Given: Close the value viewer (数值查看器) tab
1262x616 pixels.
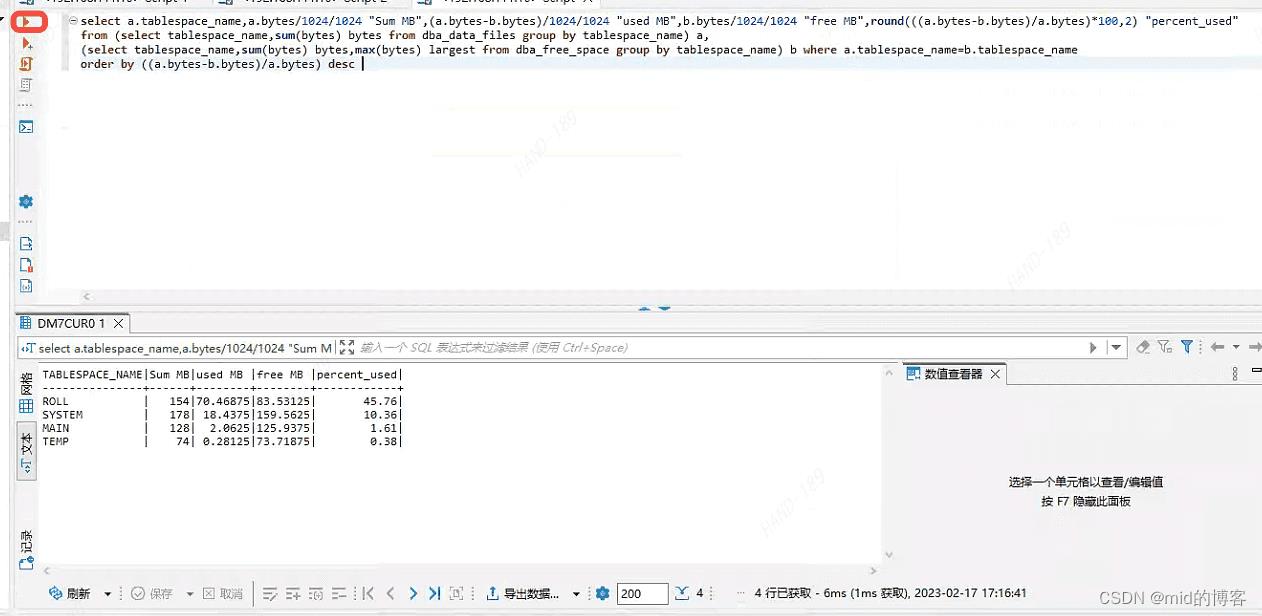Looking at the screenshot, I should coord(996,374).
